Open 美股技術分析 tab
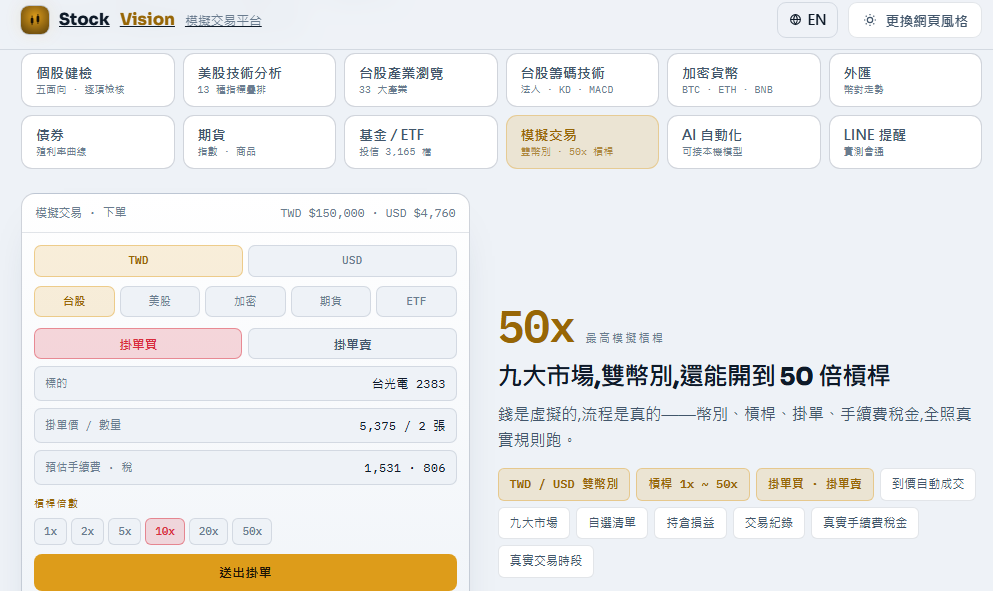Image resolution: width=993 pixels, height=591 pixels. [259, 80]
